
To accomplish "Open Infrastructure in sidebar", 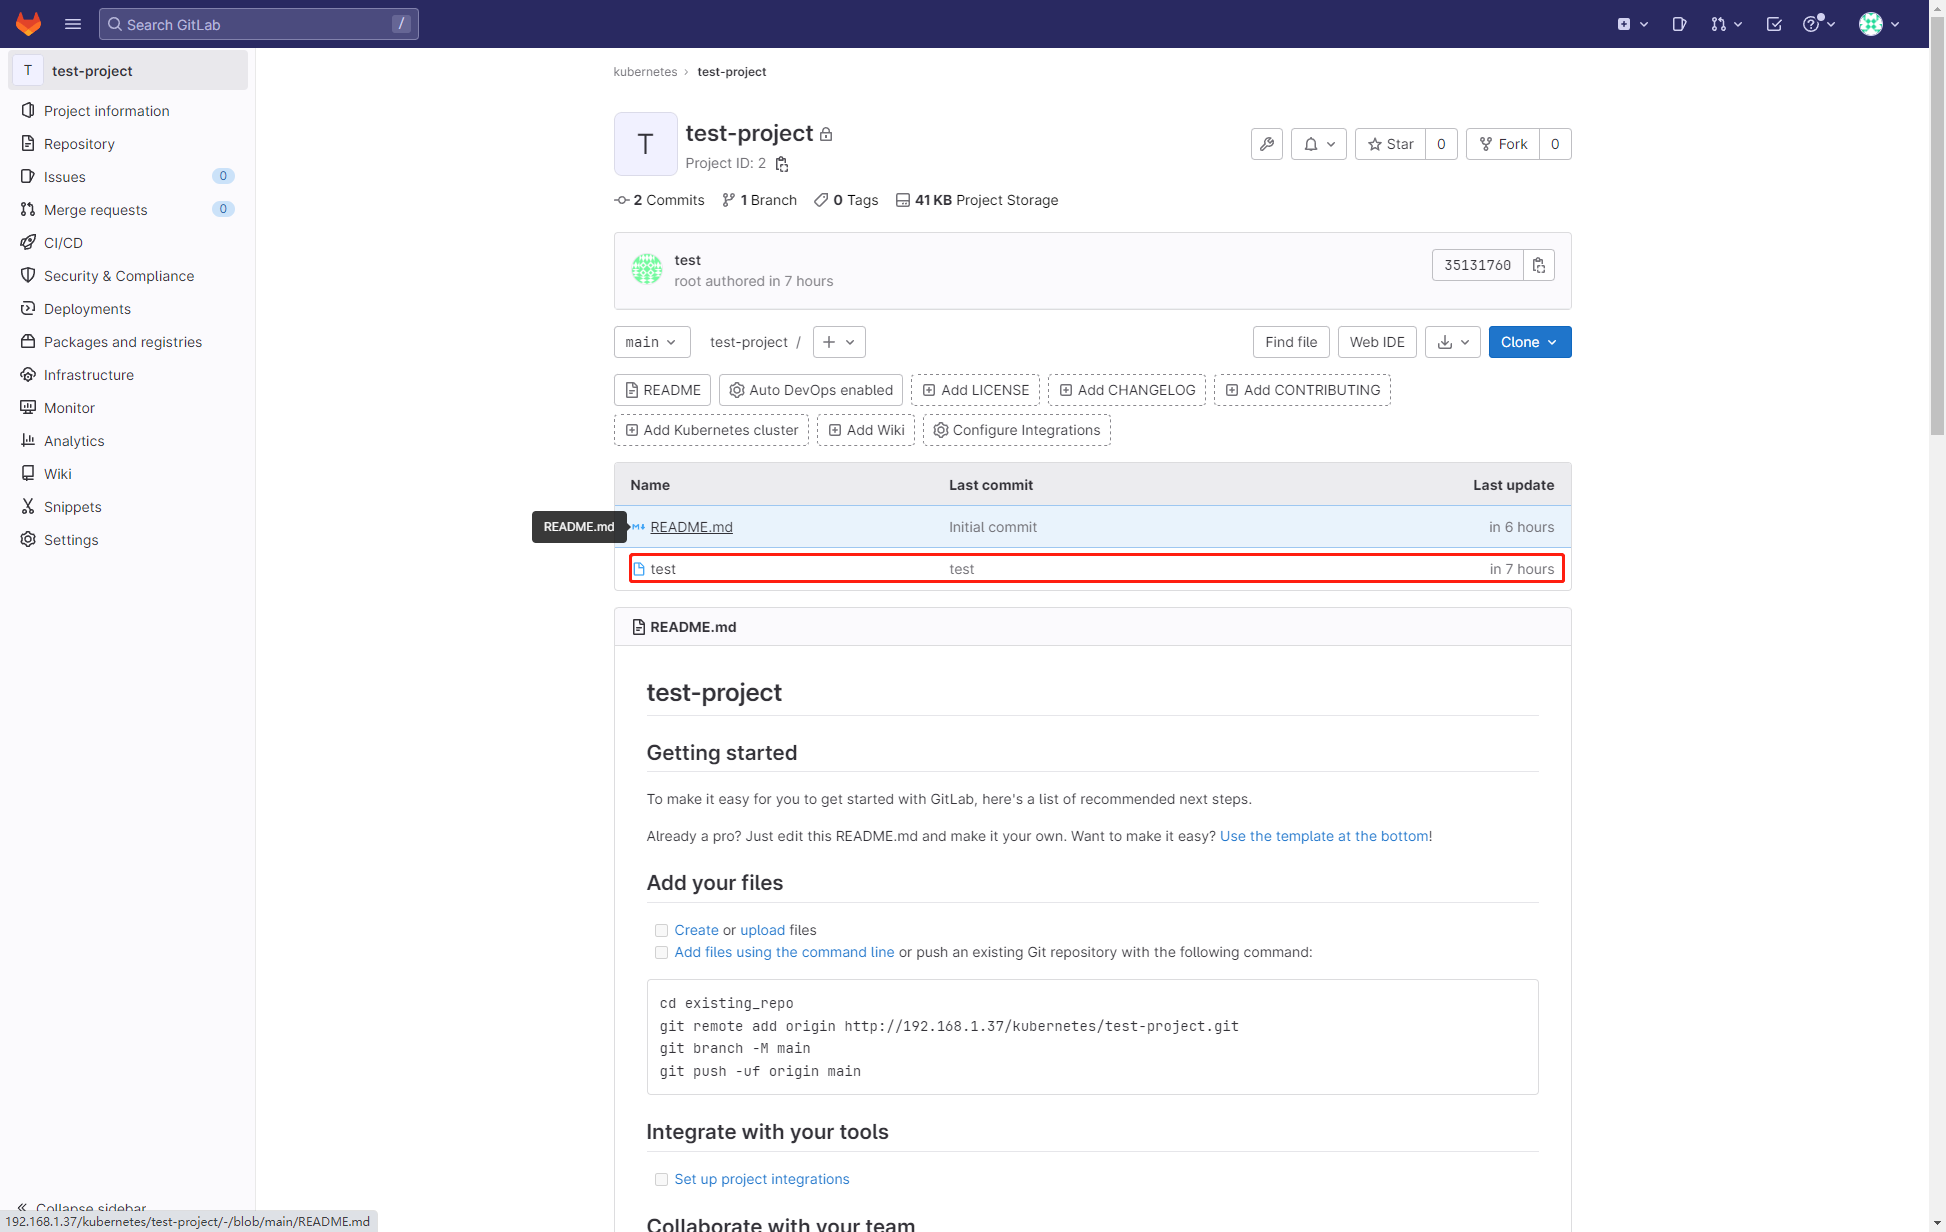I will [x=89, y=375].
